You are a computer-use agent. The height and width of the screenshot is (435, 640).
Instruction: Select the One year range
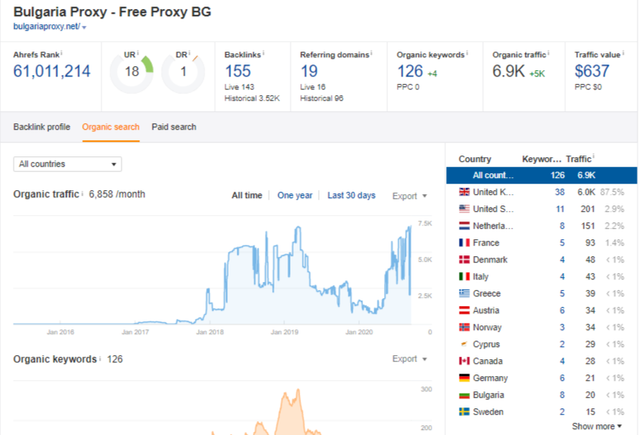[295, 195]
